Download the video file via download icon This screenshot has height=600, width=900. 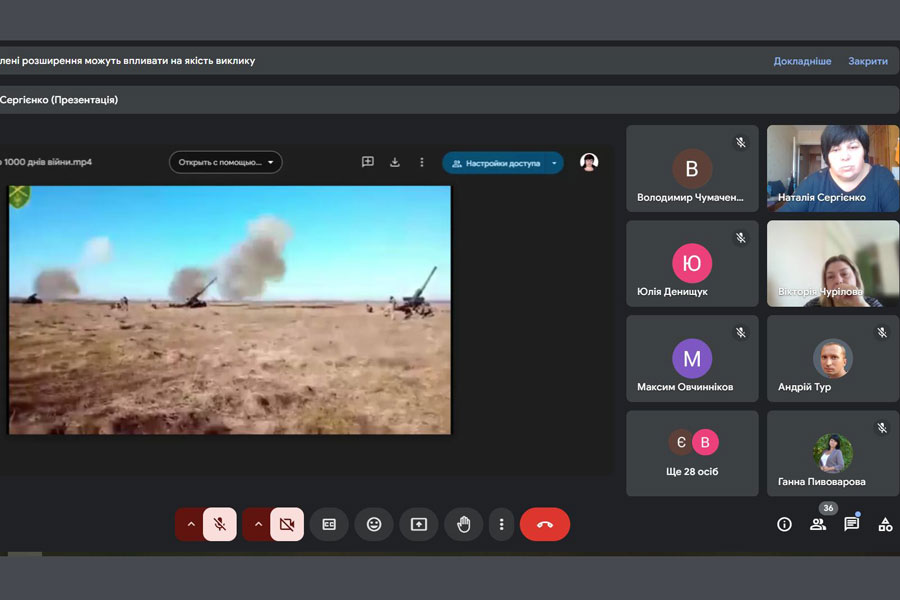(395, 162)
